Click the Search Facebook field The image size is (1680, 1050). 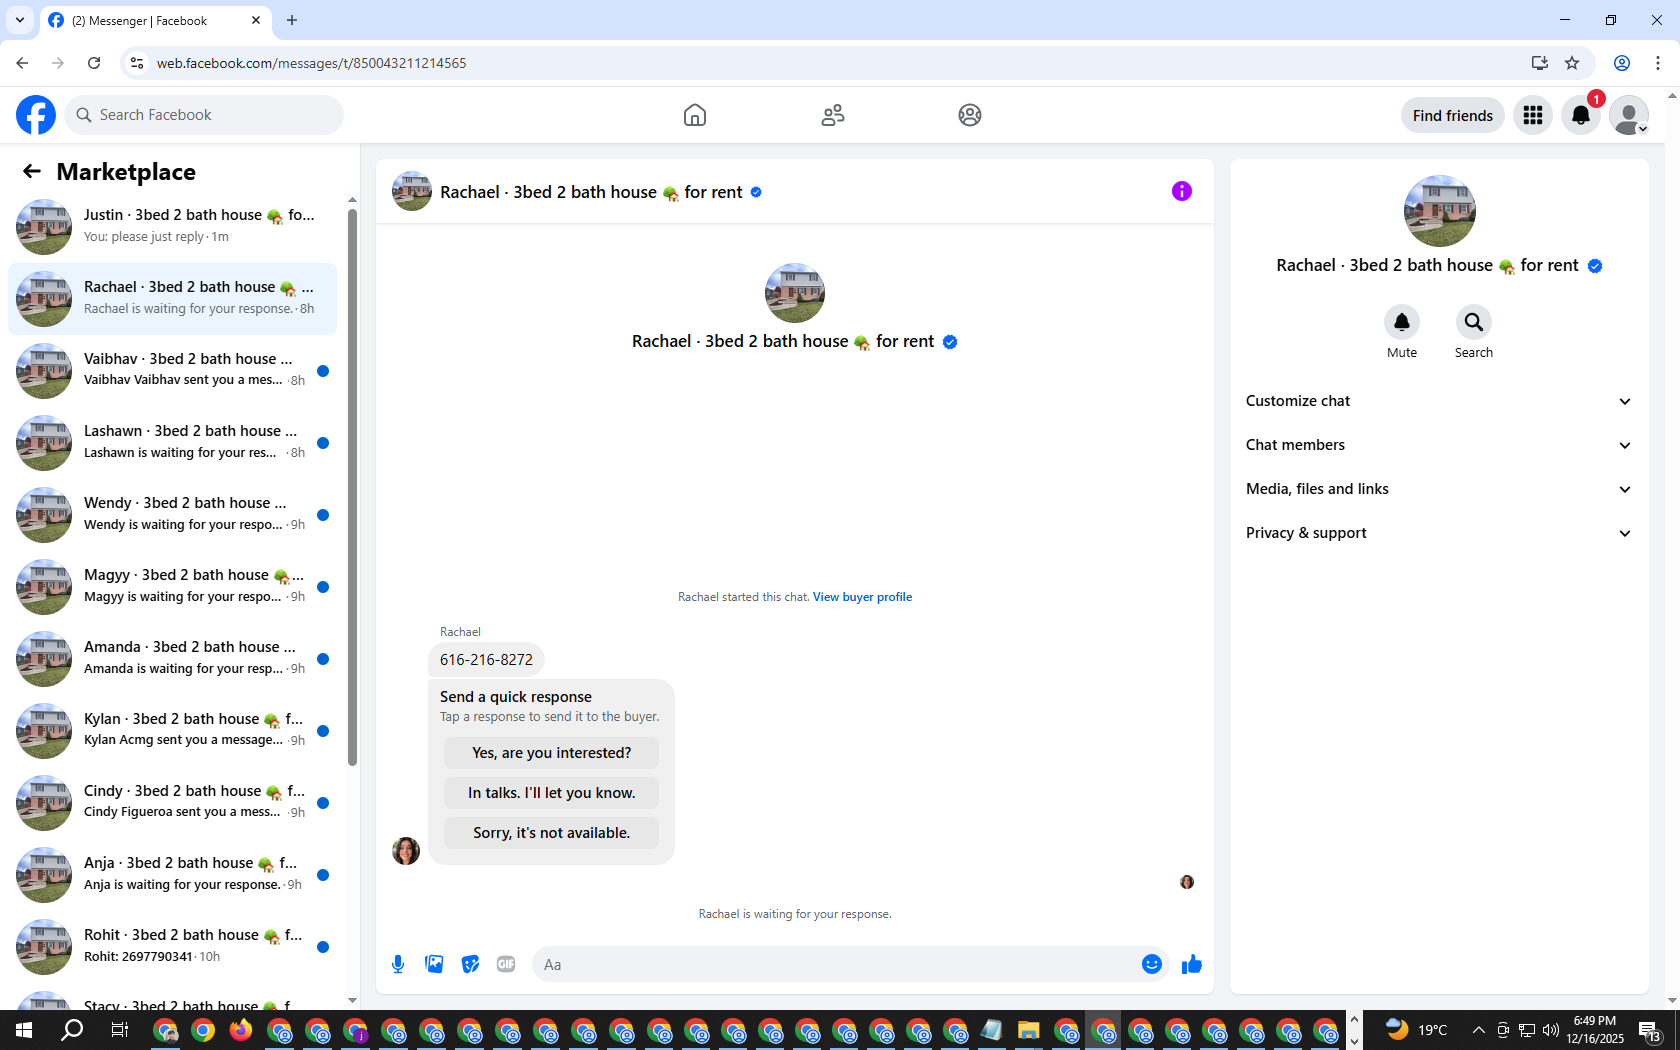click(204, 115)
